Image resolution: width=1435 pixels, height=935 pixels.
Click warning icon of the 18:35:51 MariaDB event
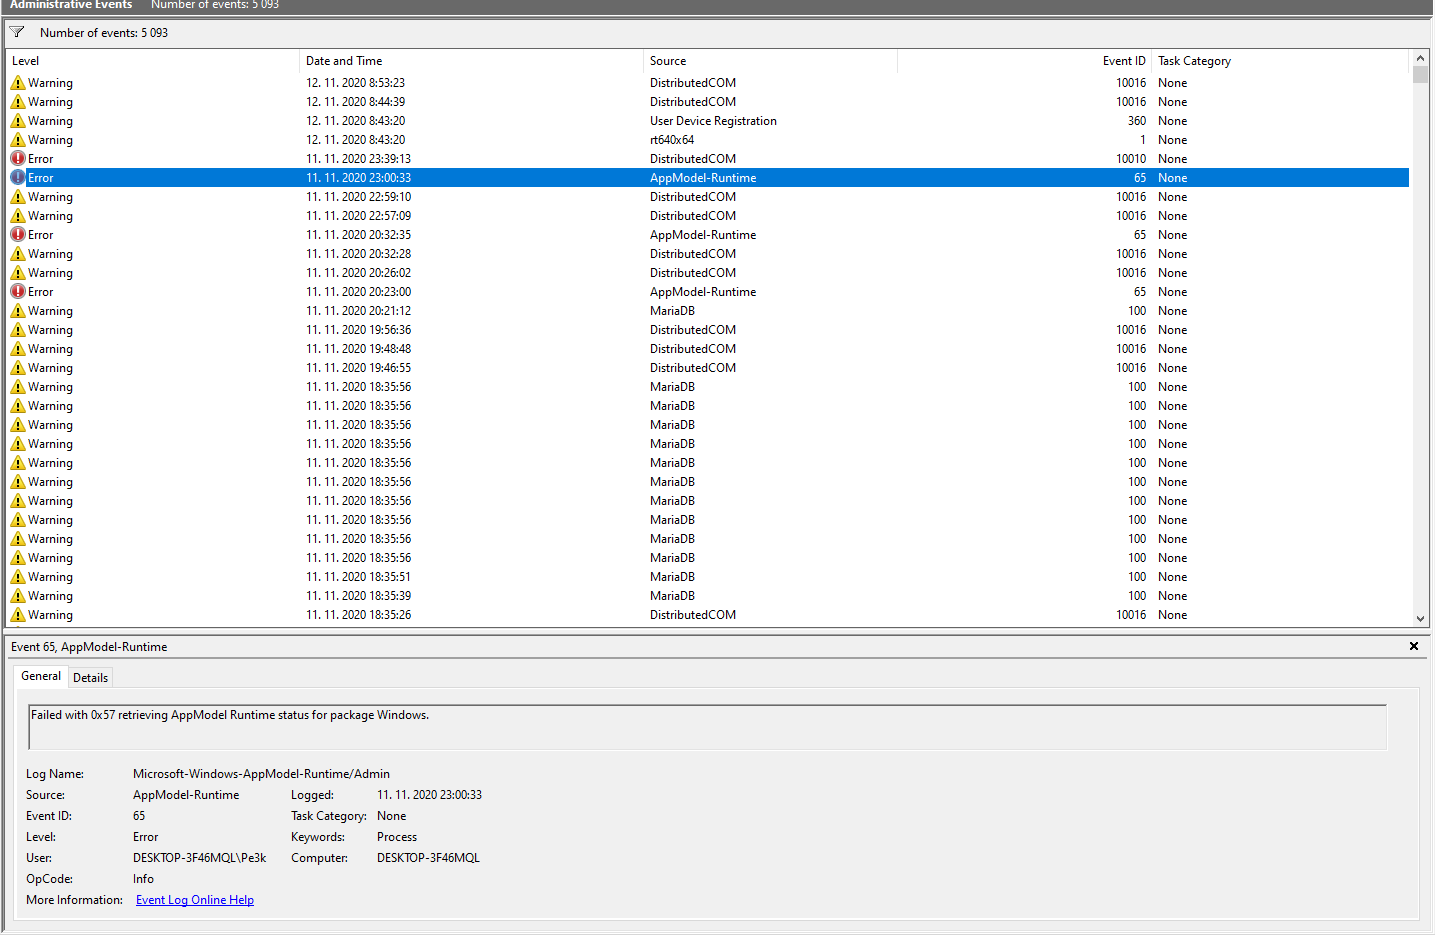click(18, 577)
